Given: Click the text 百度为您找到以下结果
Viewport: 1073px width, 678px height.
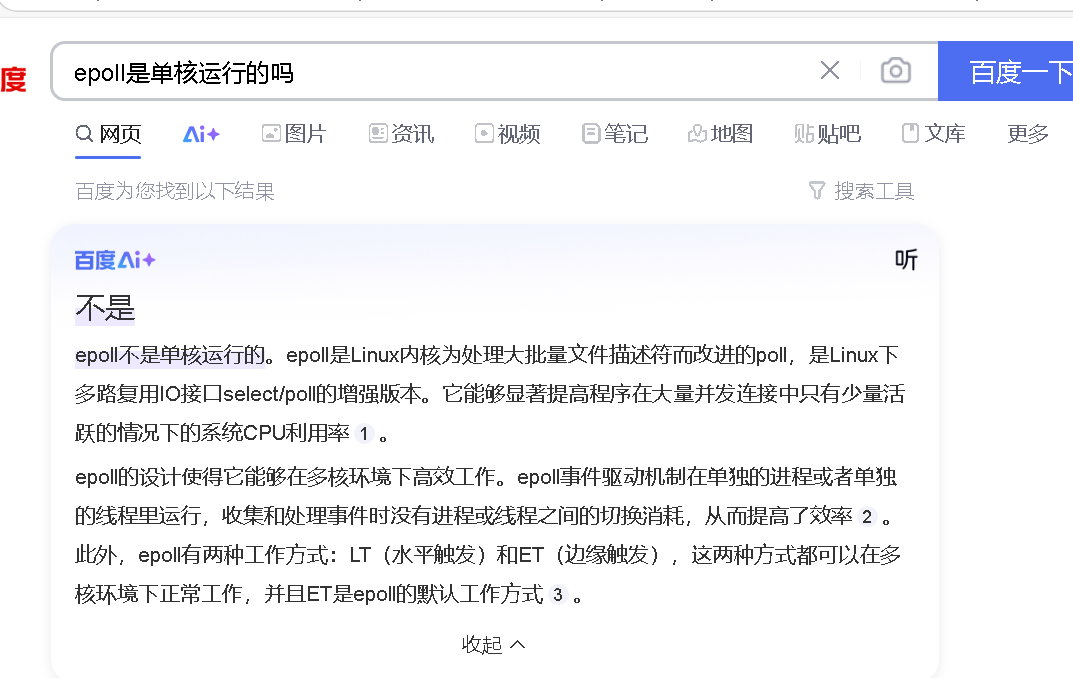Looking at the screenshot, I should click(175, 191).
